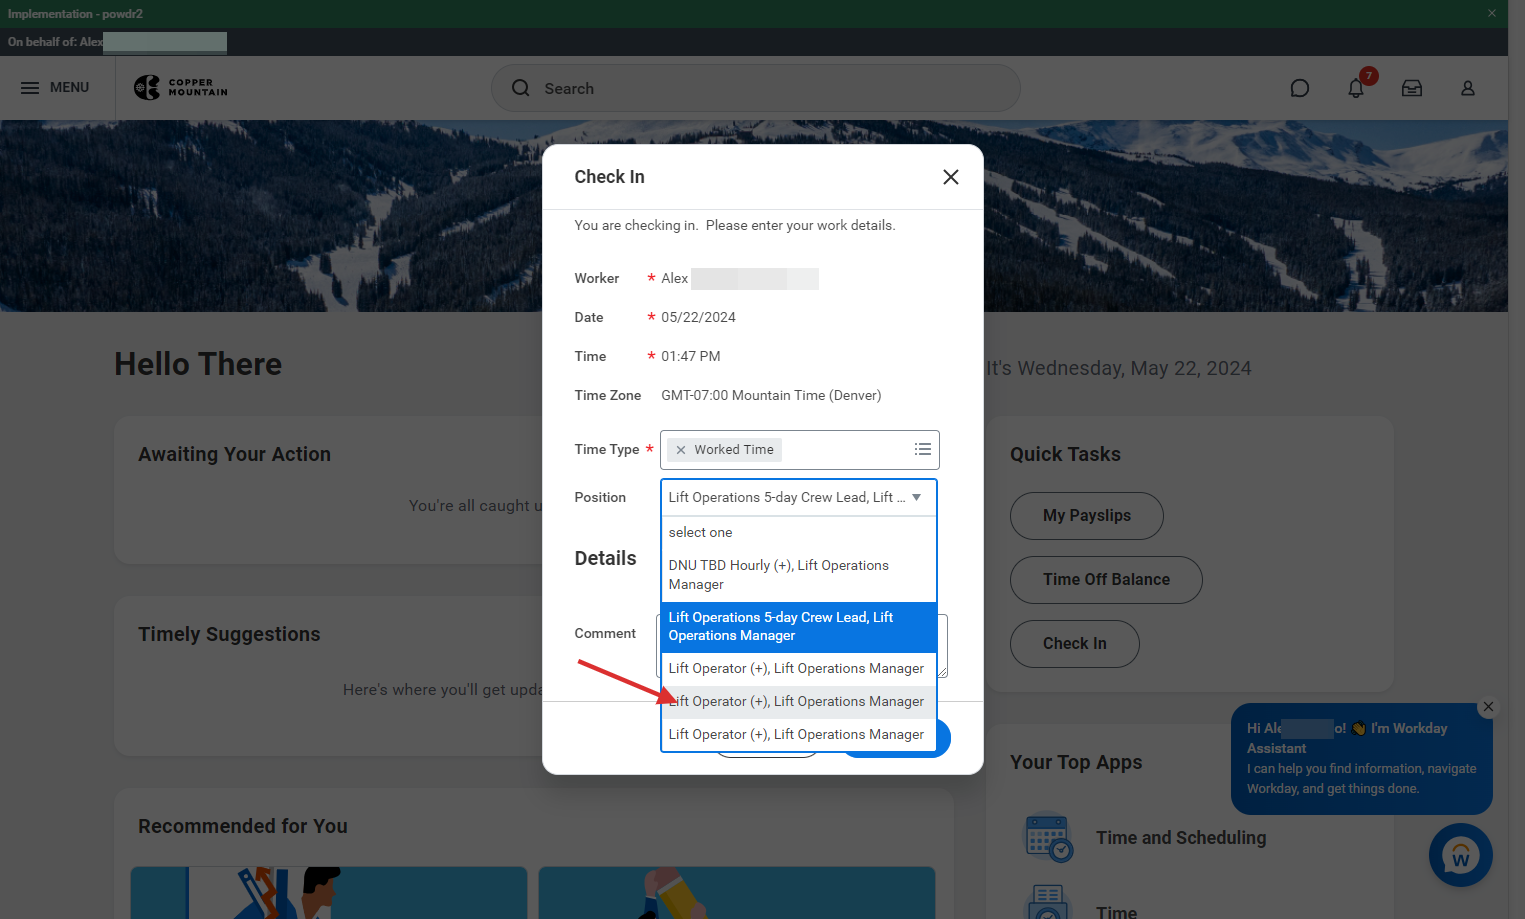Collapse the Position dropdown arrow
Screen dimensions: 1525x919
(x=917, y=497)
